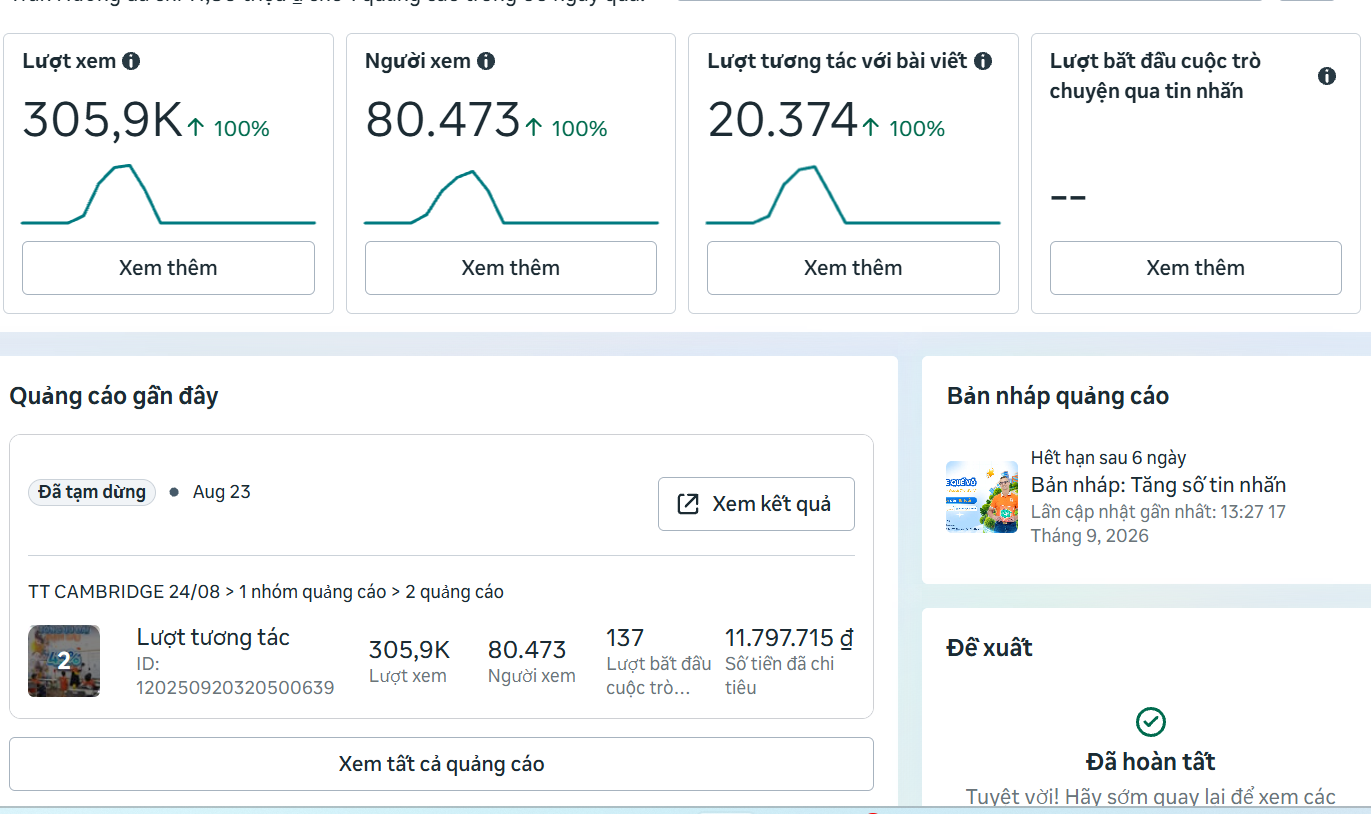Screen dimensions: 1371x814
Task: Click the 11.797.715 ₫ amount spent value
Action: coord(789,638)
